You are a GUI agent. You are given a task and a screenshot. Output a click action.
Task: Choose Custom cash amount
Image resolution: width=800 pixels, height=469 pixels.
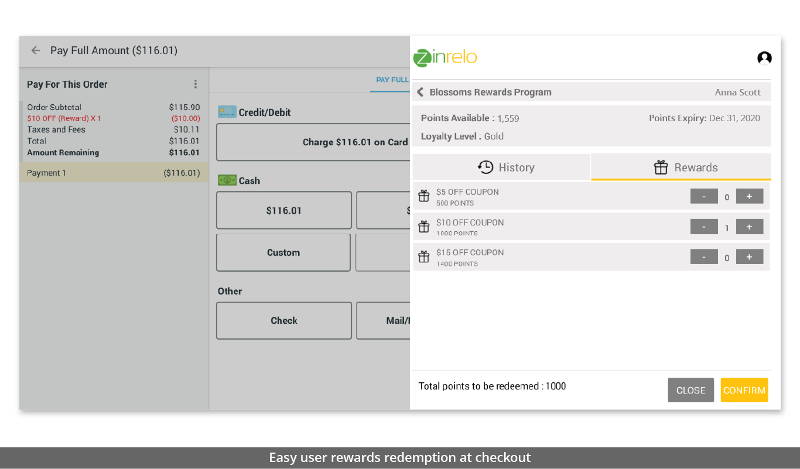(x=283, y=253)
